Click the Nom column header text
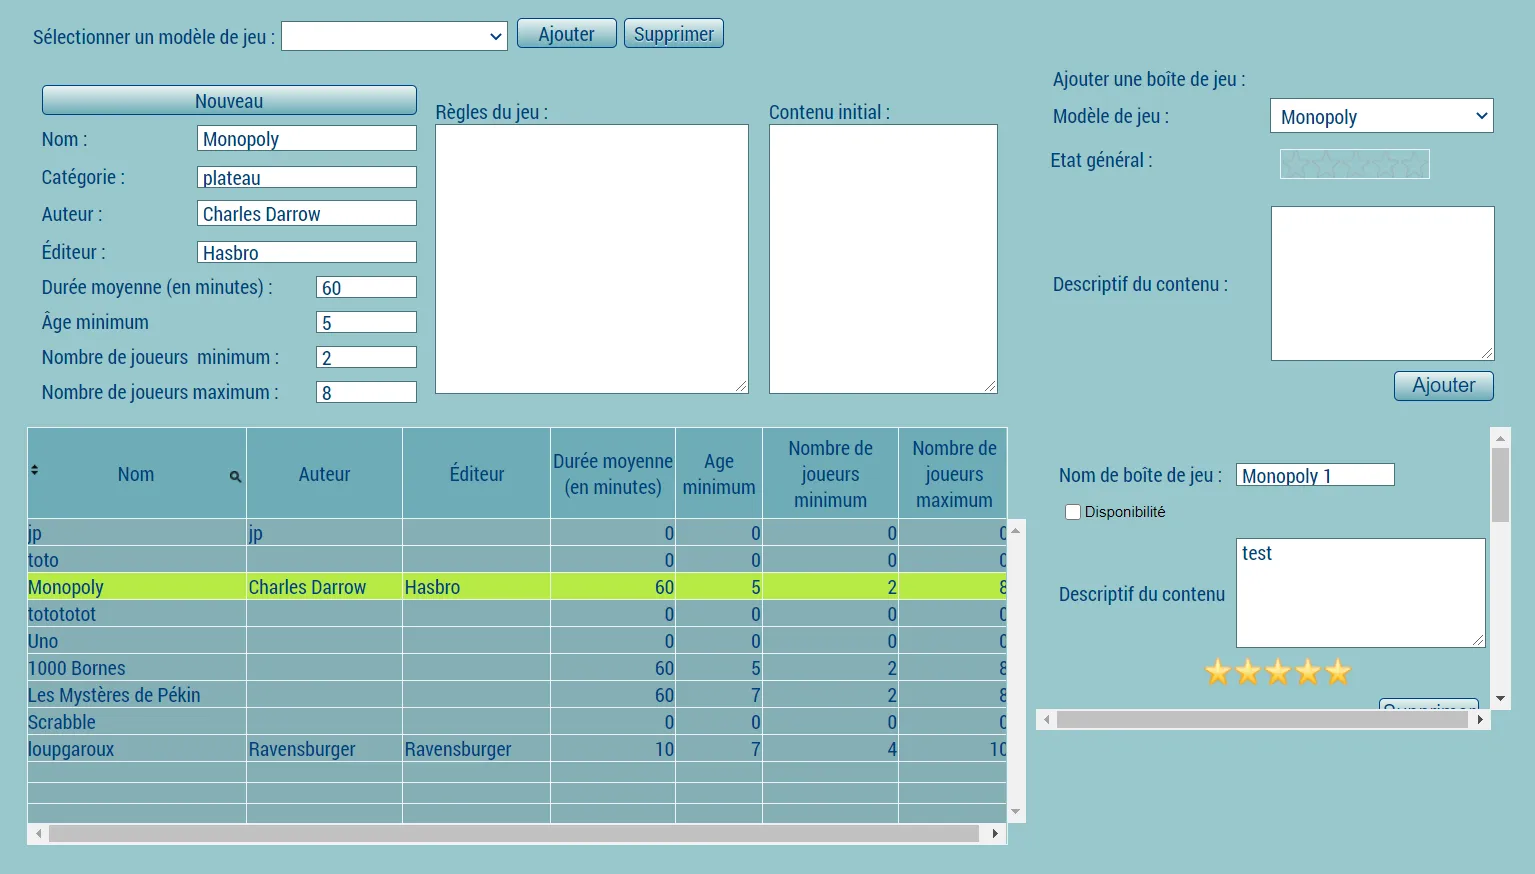The image size is (1535, 874). [136, 474]
